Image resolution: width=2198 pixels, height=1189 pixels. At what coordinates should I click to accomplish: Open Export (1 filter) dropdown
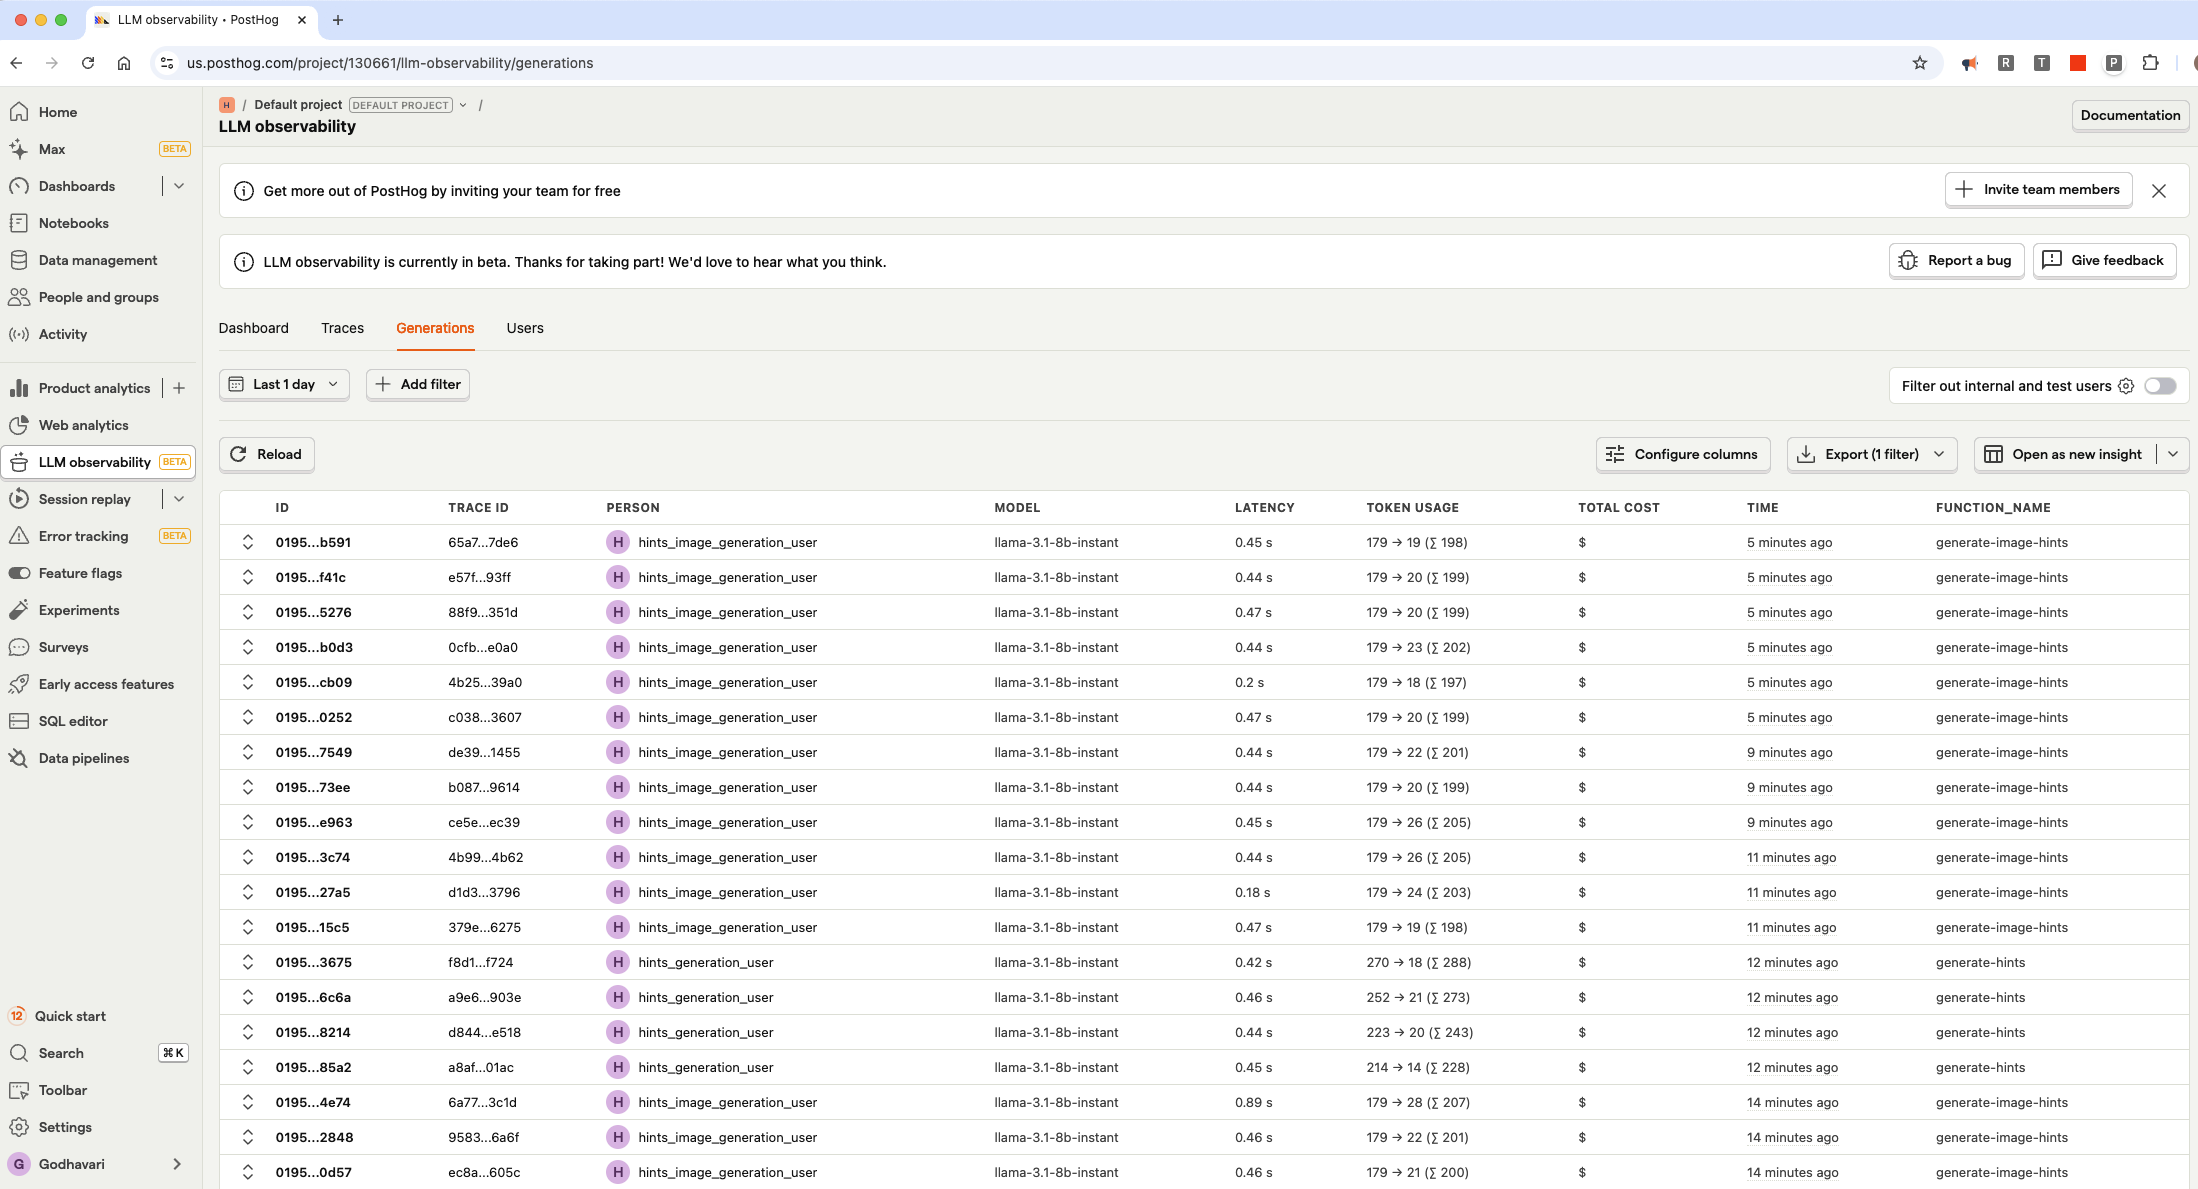click(1871, 454)
